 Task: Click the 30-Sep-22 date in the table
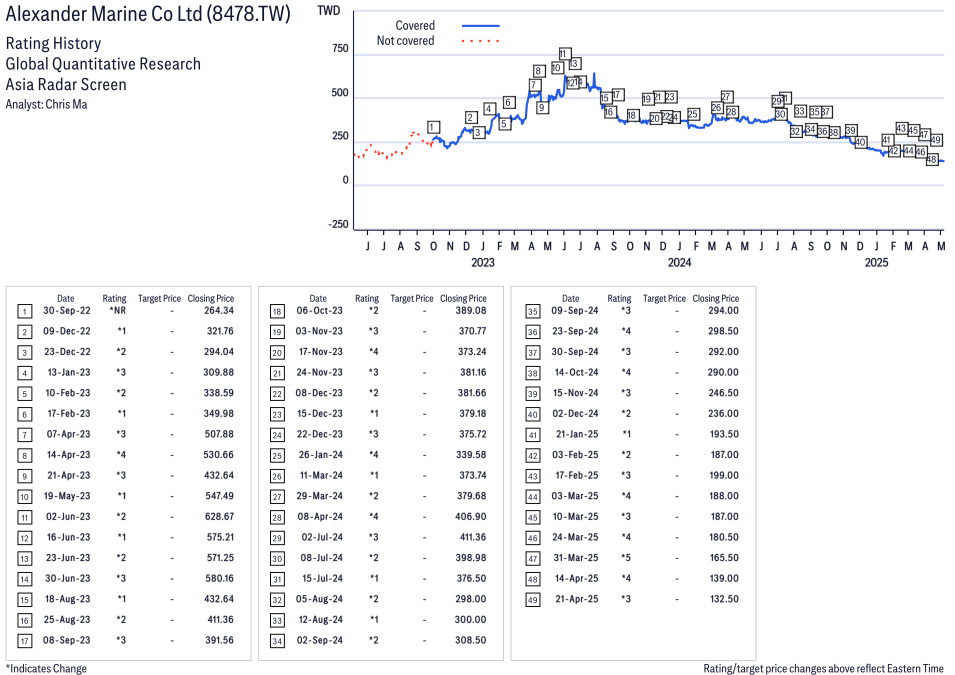[x=67, y=311]
